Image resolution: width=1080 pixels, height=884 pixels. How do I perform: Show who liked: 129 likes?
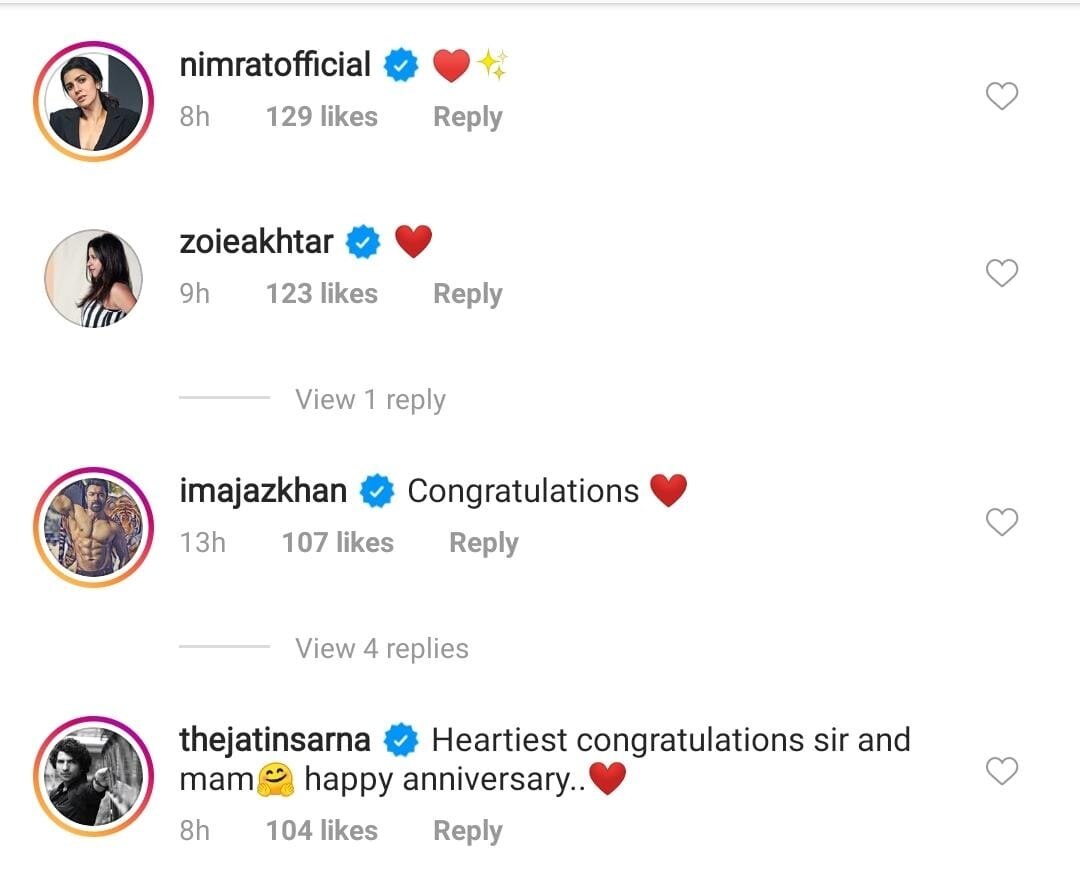321,117
